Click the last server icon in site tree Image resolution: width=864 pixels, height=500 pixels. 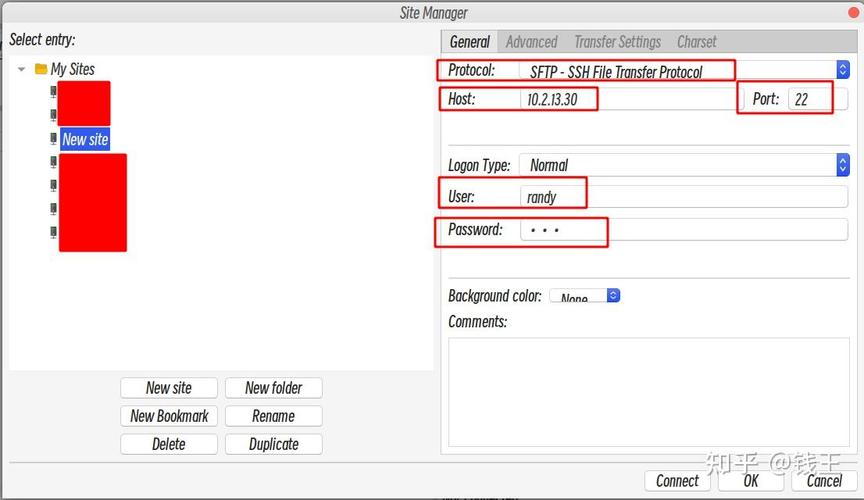pos(53,232)
